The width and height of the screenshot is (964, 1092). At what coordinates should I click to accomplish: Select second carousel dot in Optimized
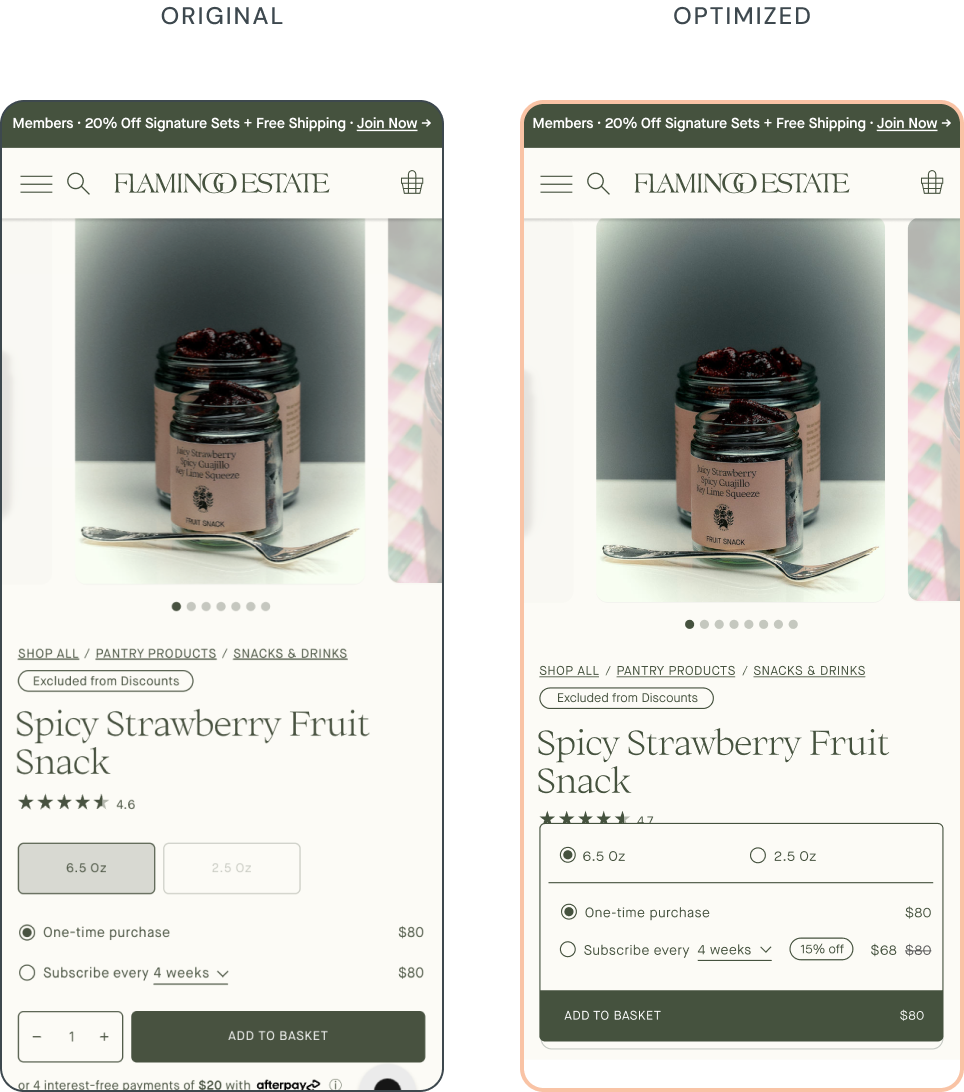click(x=704, y=624)
